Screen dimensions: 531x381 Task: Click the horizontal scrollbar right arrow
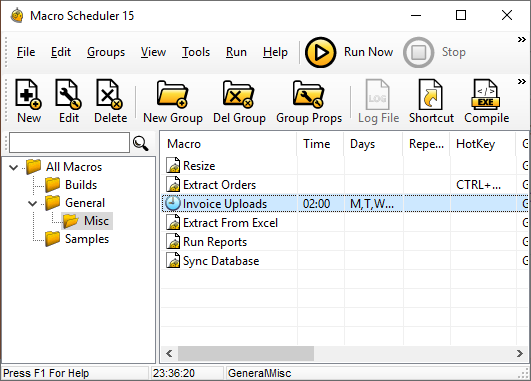click(520, 354)
